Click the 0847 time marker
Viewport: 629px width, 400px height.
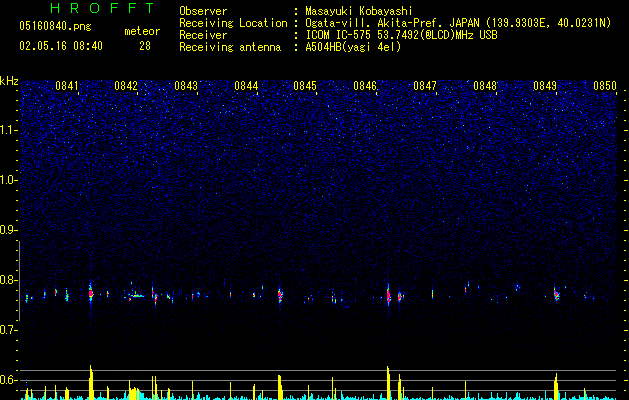(425, 86)
